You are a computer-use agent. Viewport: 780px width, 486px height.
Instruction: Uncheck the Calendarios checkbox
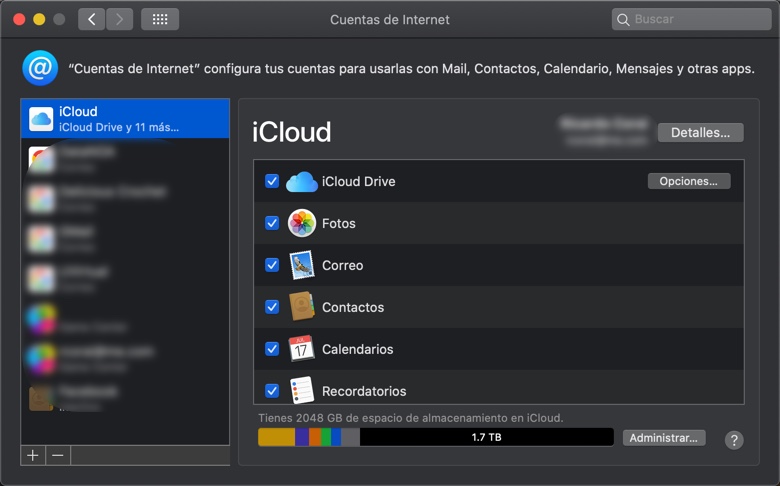coord(272,349)
